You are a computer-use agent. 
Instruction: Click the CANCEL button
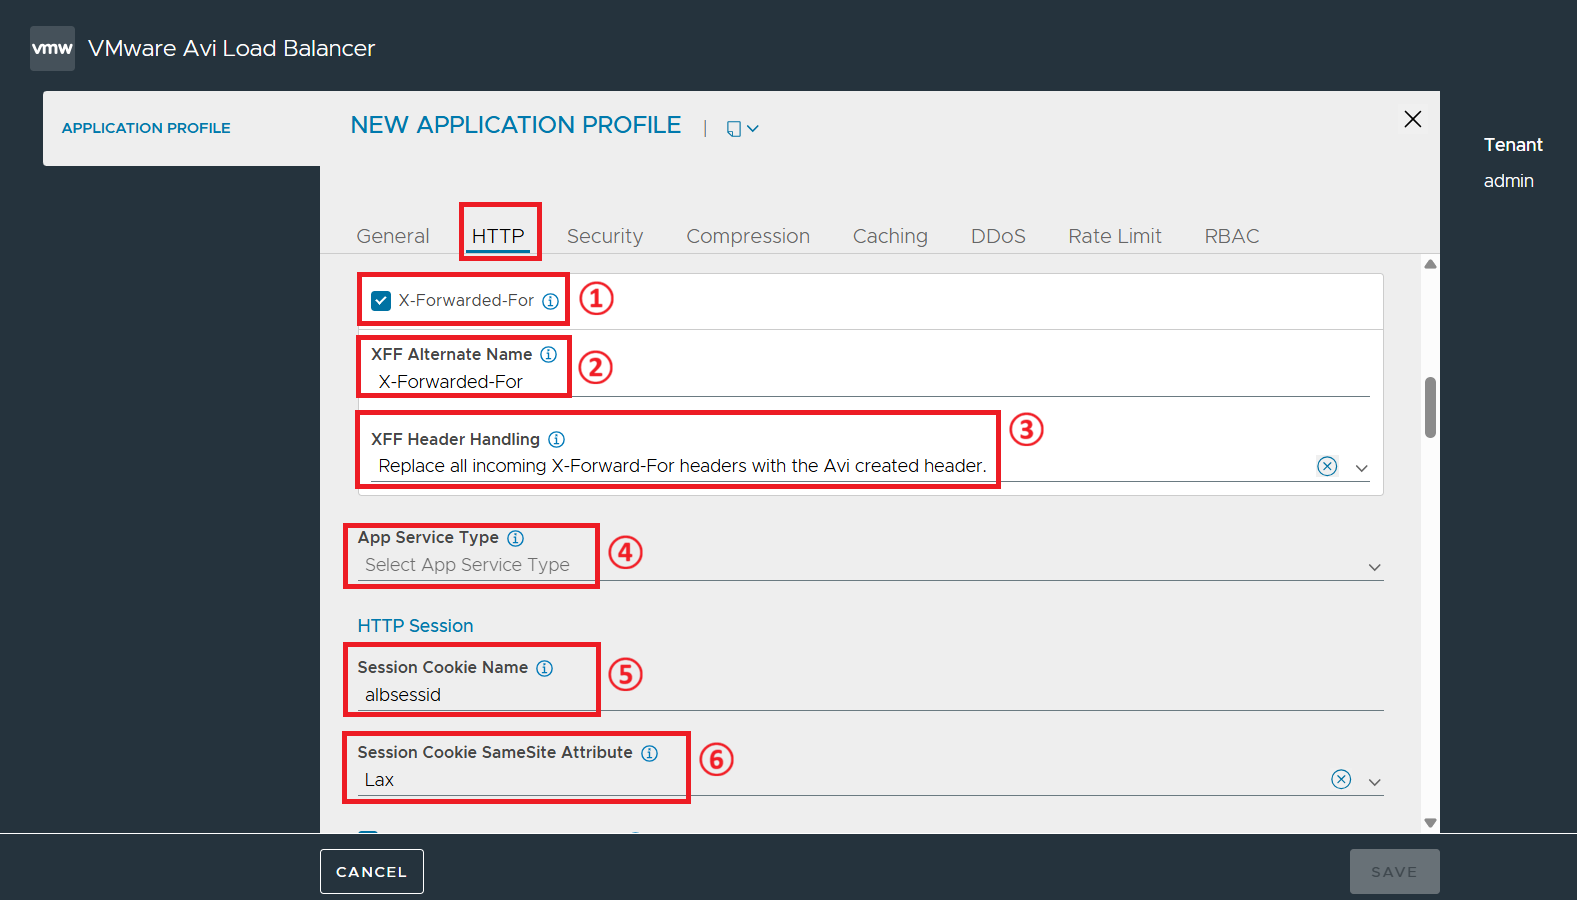(x=372, y=872)
